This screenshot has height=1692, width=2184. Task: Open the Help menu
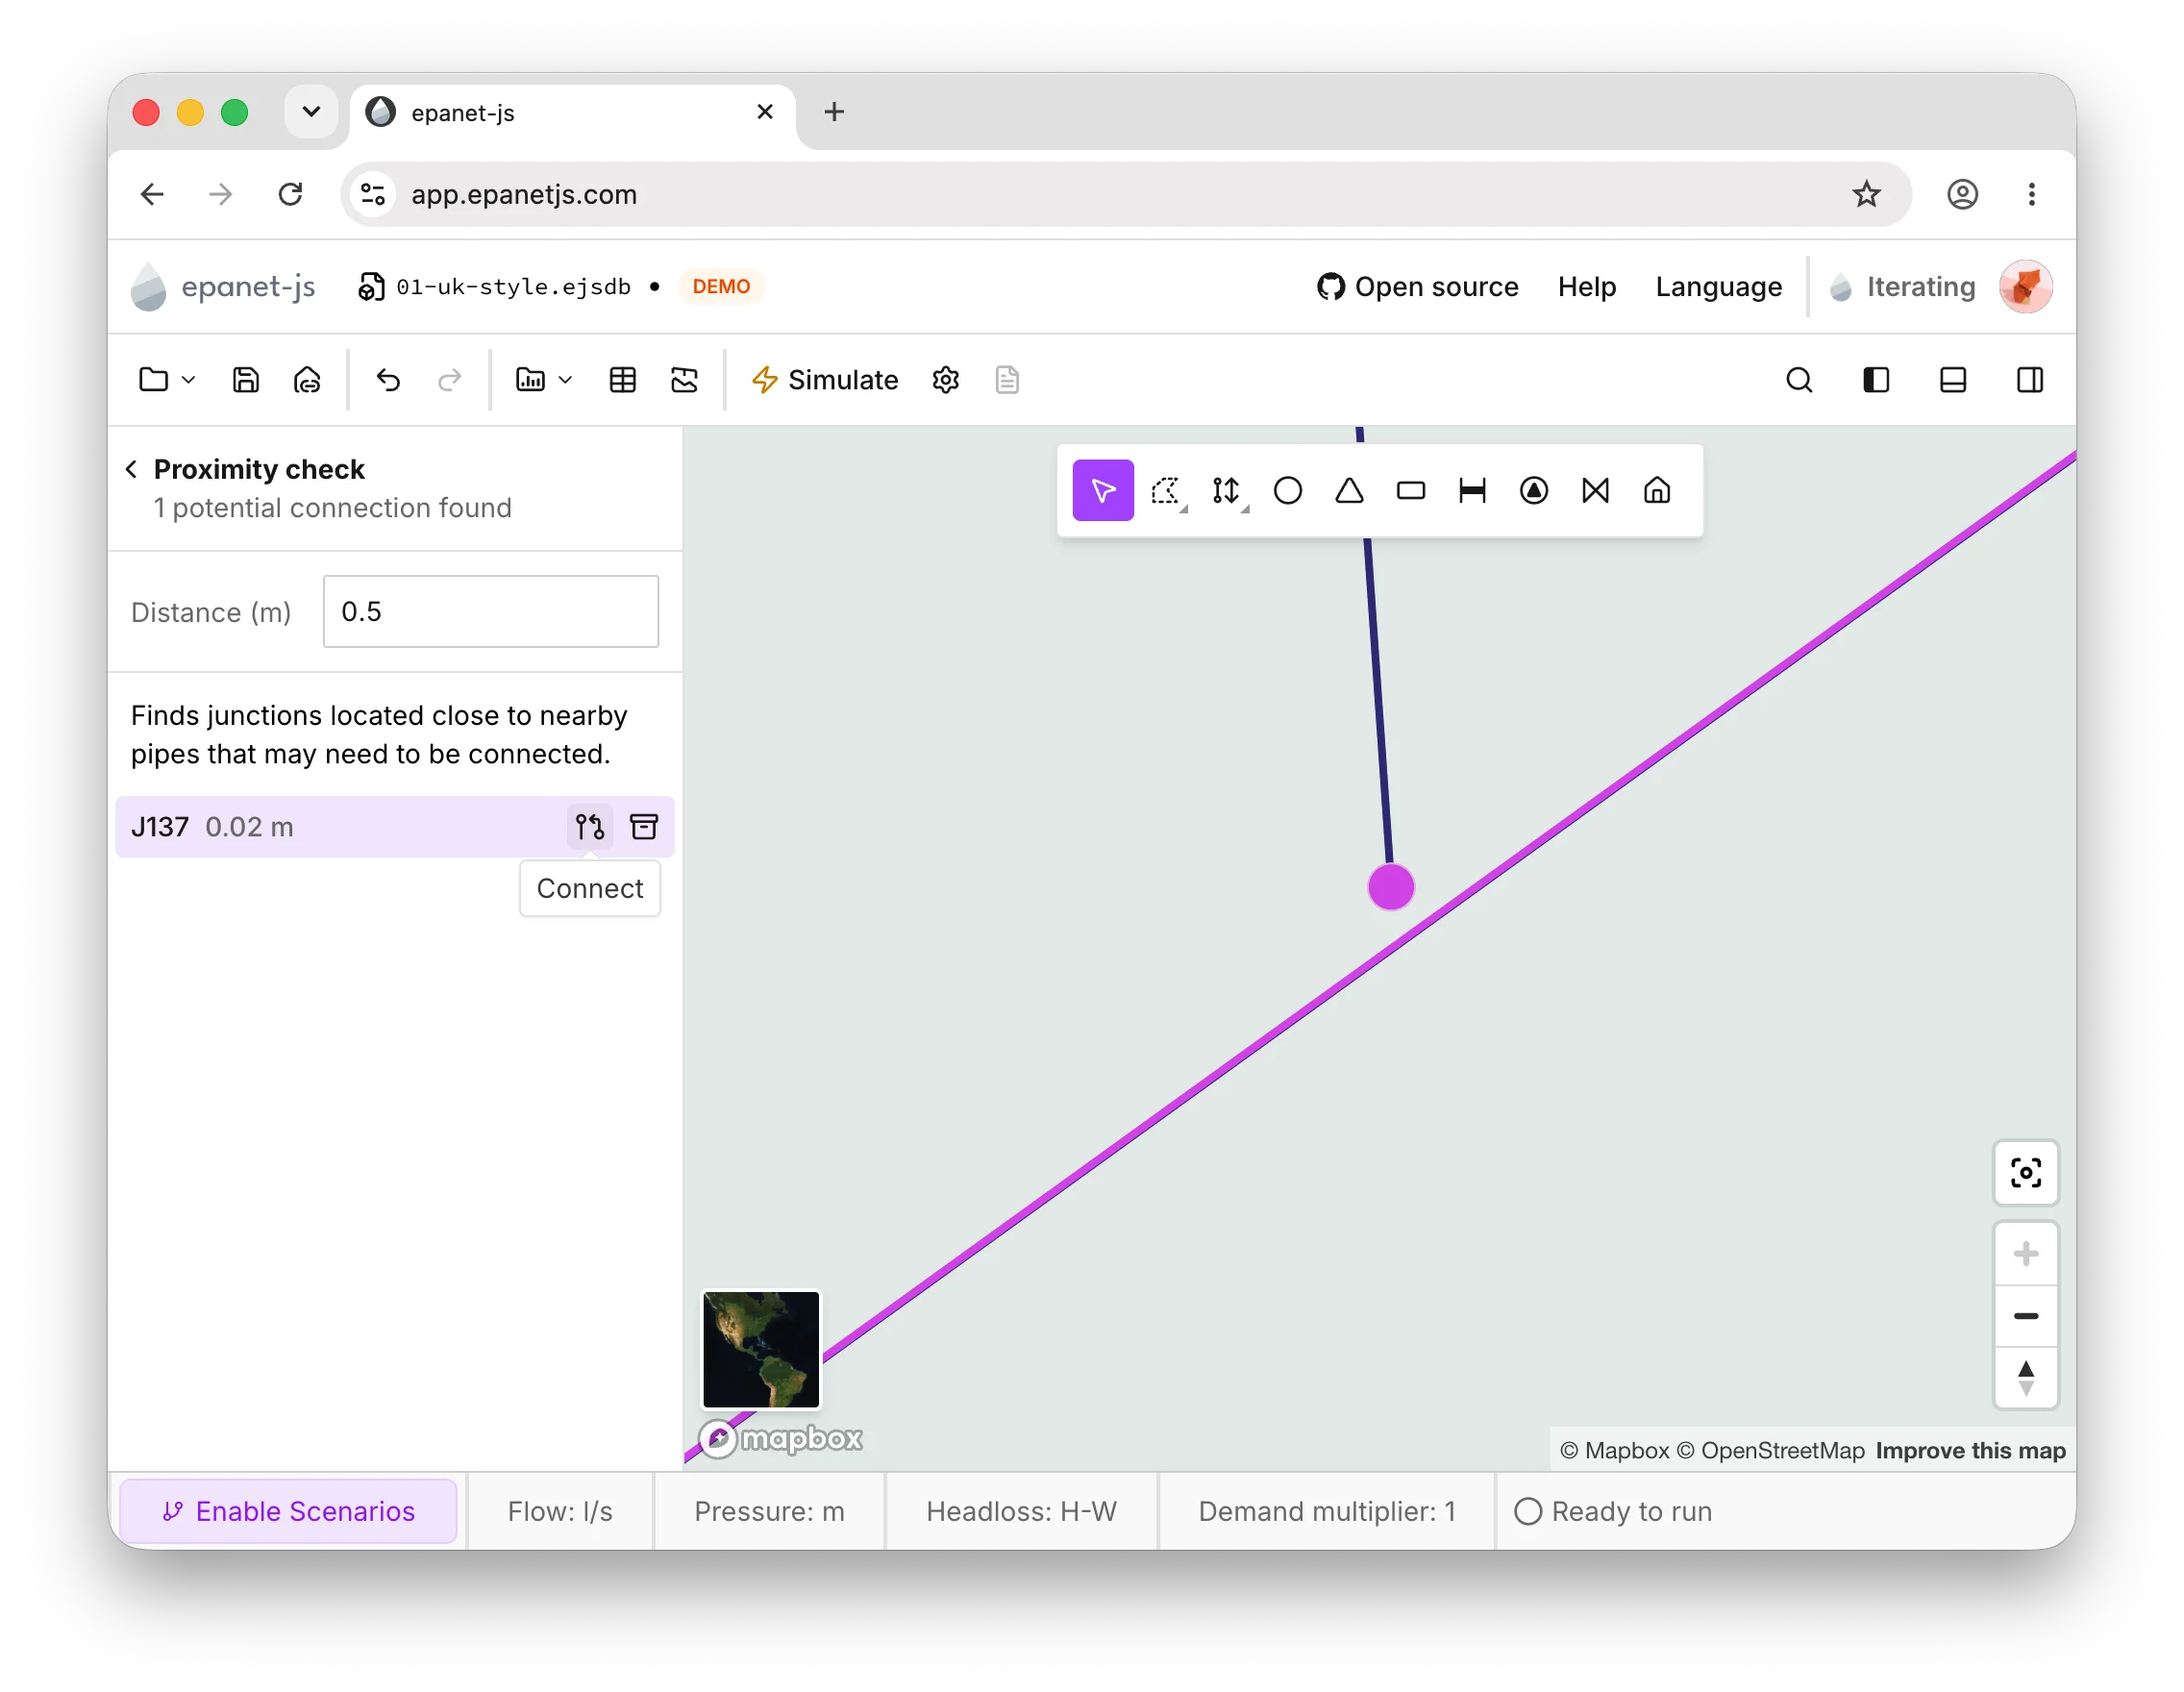(1587, 287)
